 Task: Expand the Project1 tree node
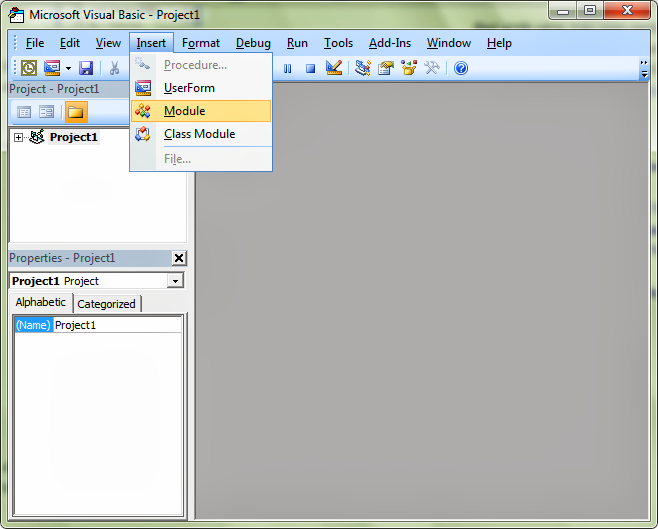point(18,137)
